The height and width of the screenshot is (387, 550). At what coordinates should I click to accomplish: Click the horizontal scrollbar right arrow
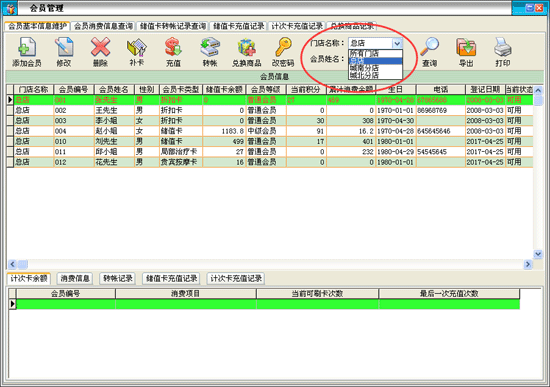pos(528,264)
